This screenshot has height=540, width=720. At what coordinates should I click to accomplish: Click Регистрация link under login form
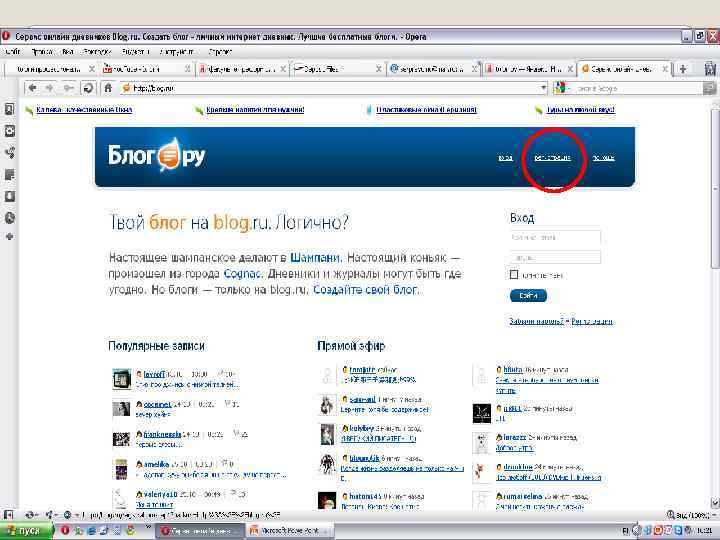click(592, 321)
